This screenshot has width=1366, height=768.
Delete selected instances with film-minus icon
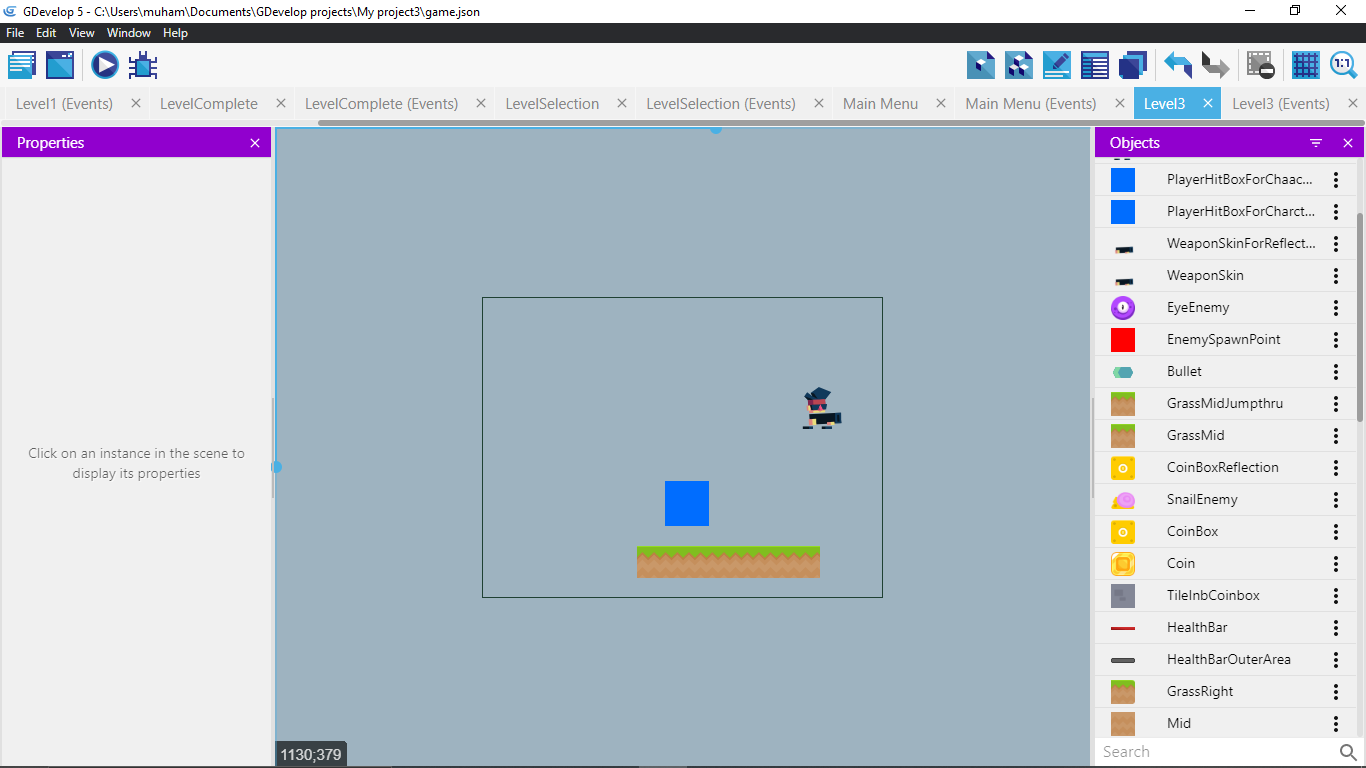1261,65
